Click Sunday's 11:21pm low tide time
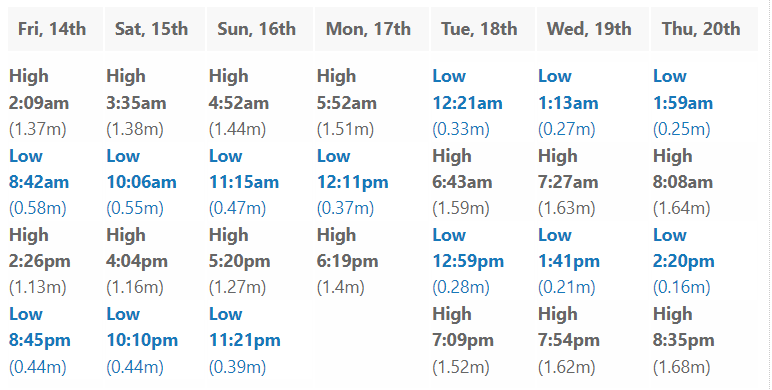This screenshot has height=390, width=772. pos(245,340)
